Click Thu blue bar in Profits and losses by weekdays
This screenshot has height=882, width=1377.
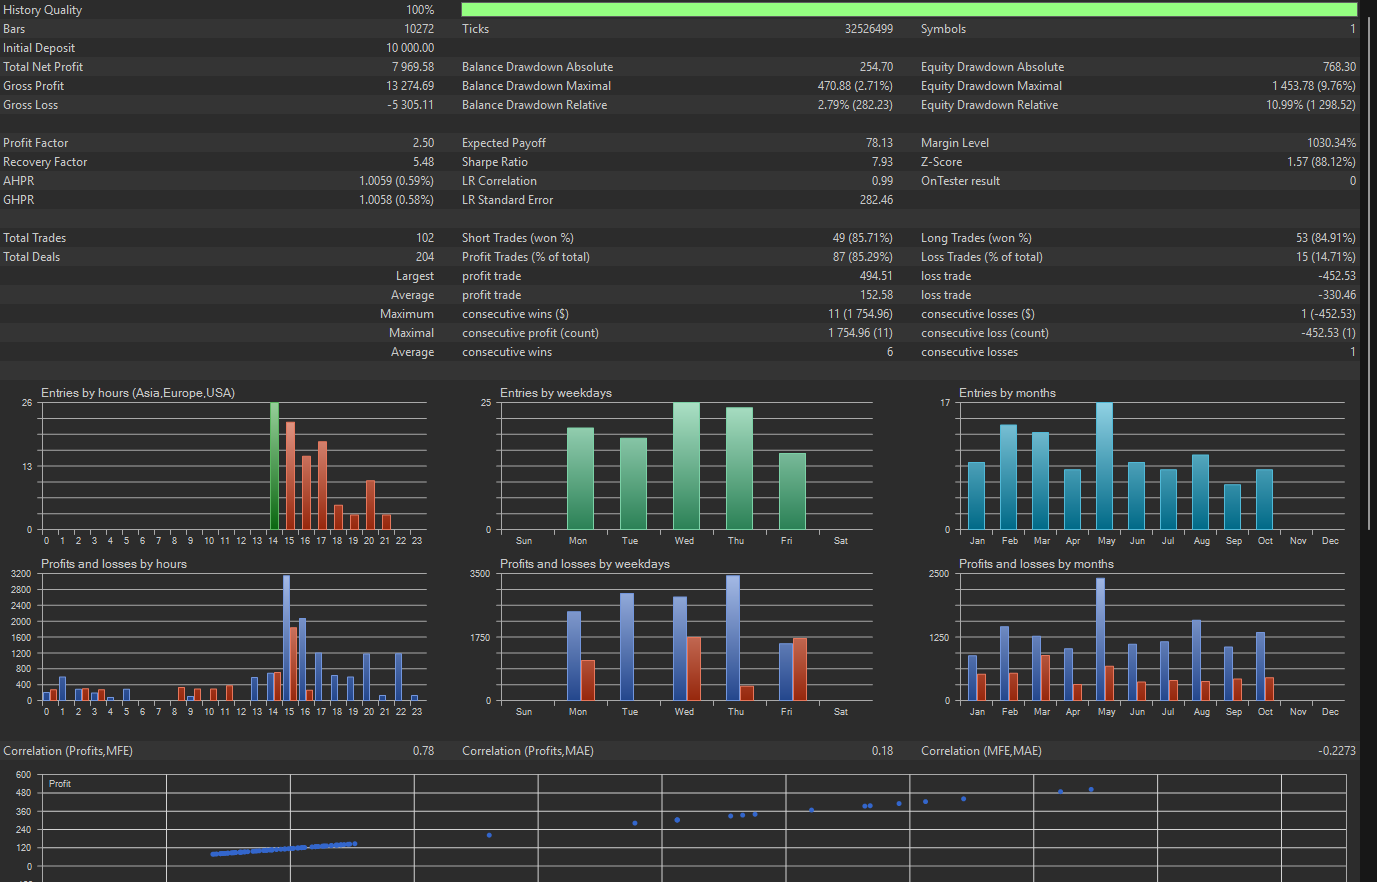733,637
